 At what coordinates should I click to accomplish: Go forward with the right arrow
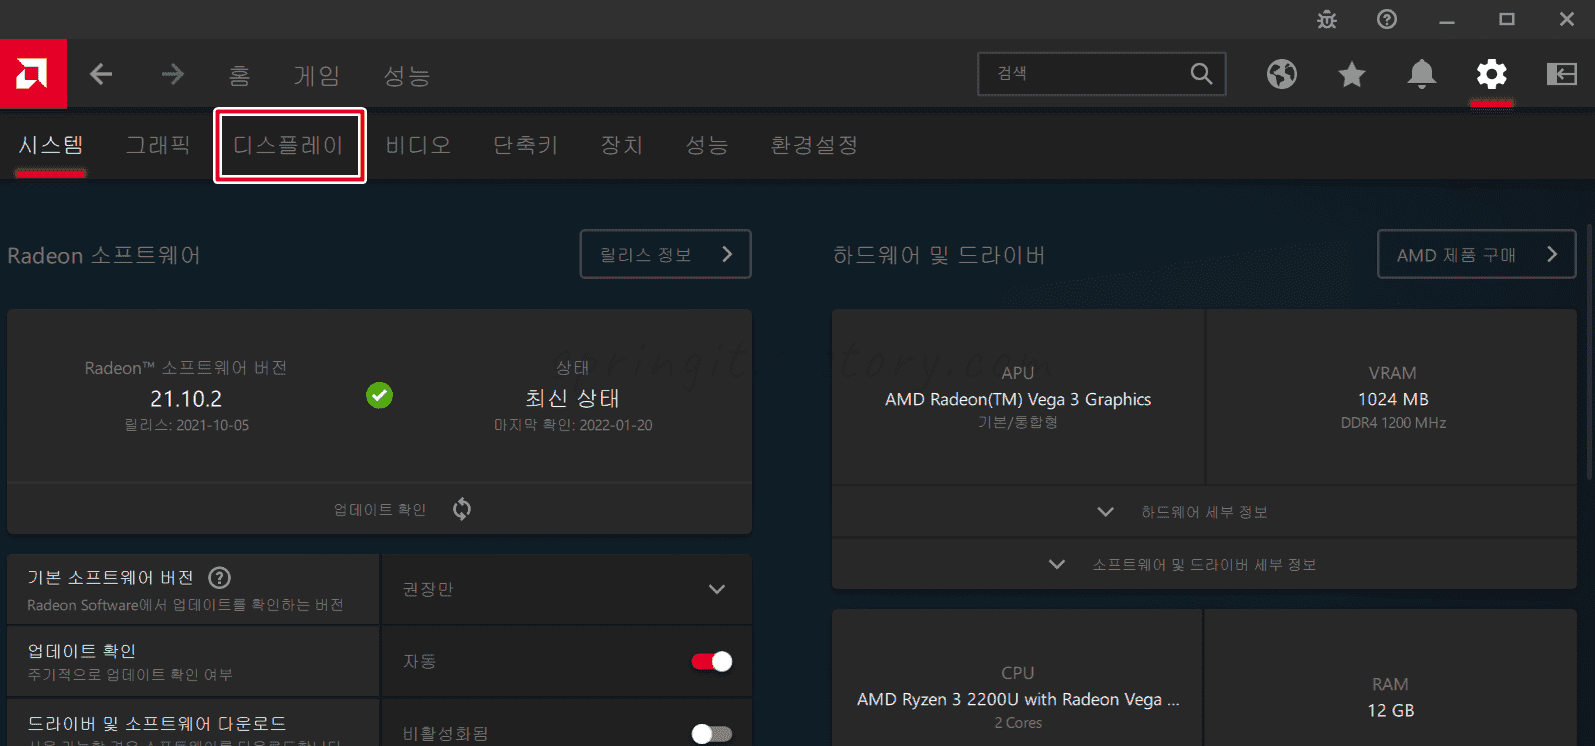[173, 74]
